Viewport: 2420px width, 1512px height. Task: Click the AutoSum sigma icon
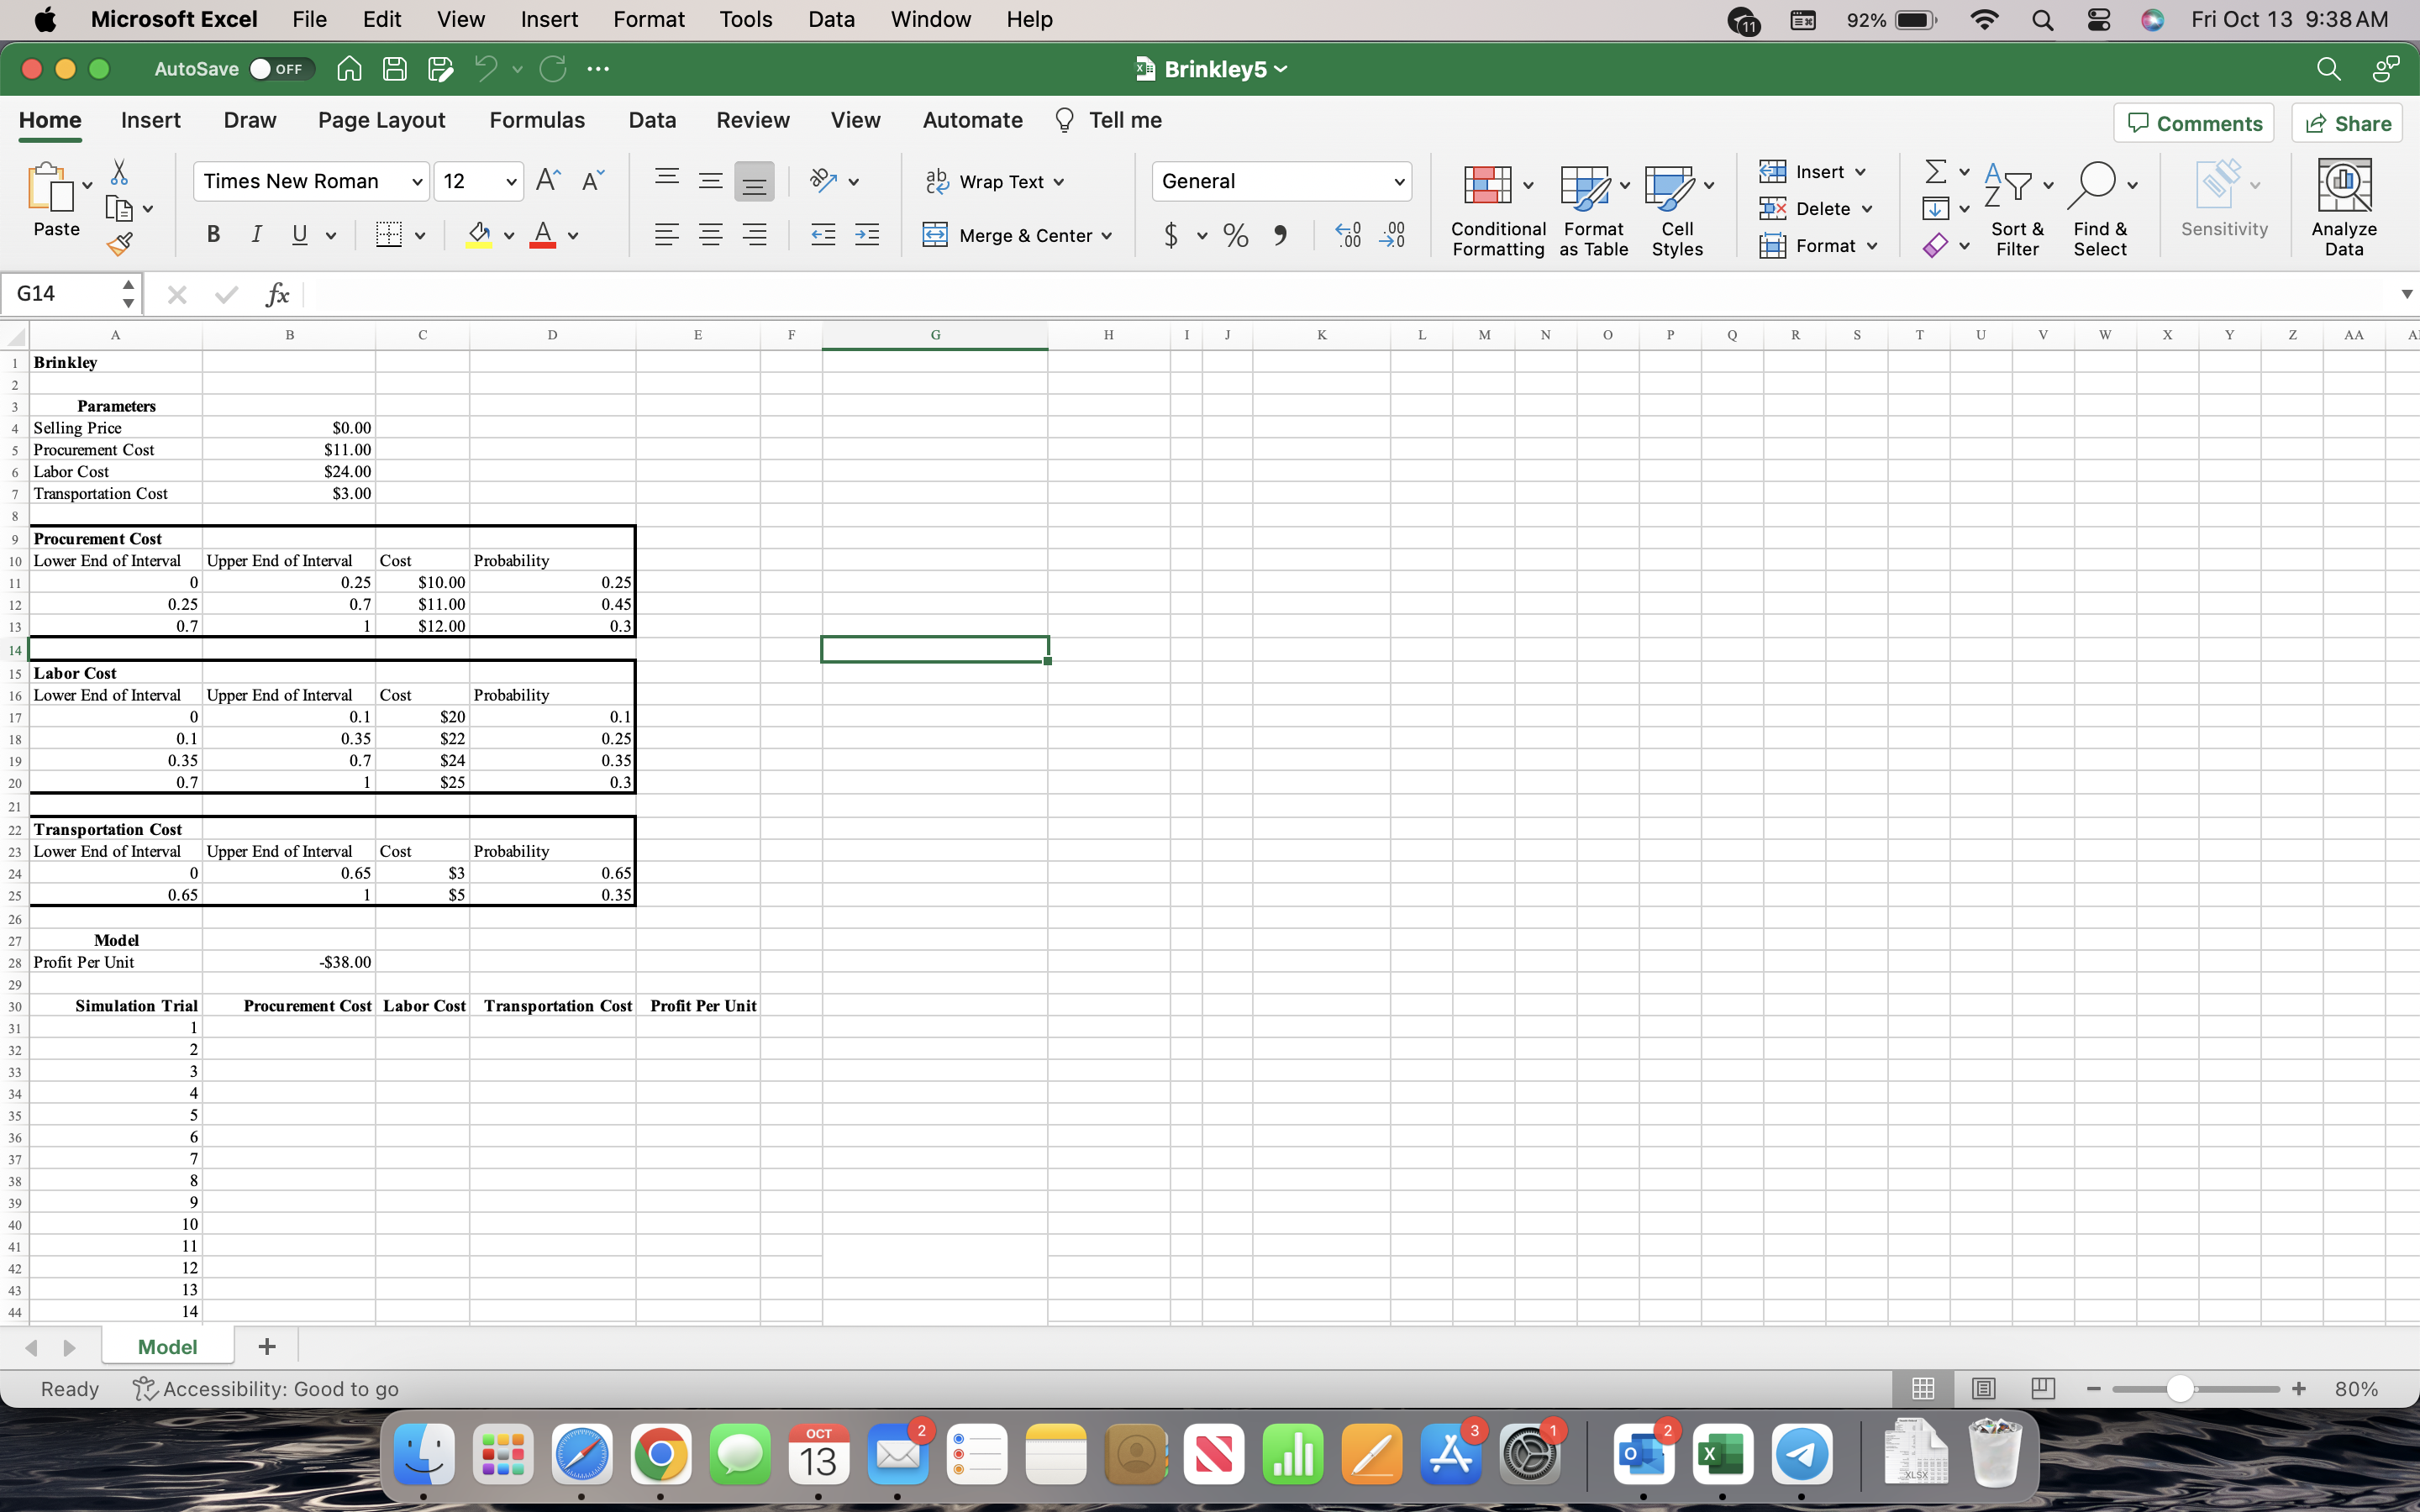coord(1935,172)
